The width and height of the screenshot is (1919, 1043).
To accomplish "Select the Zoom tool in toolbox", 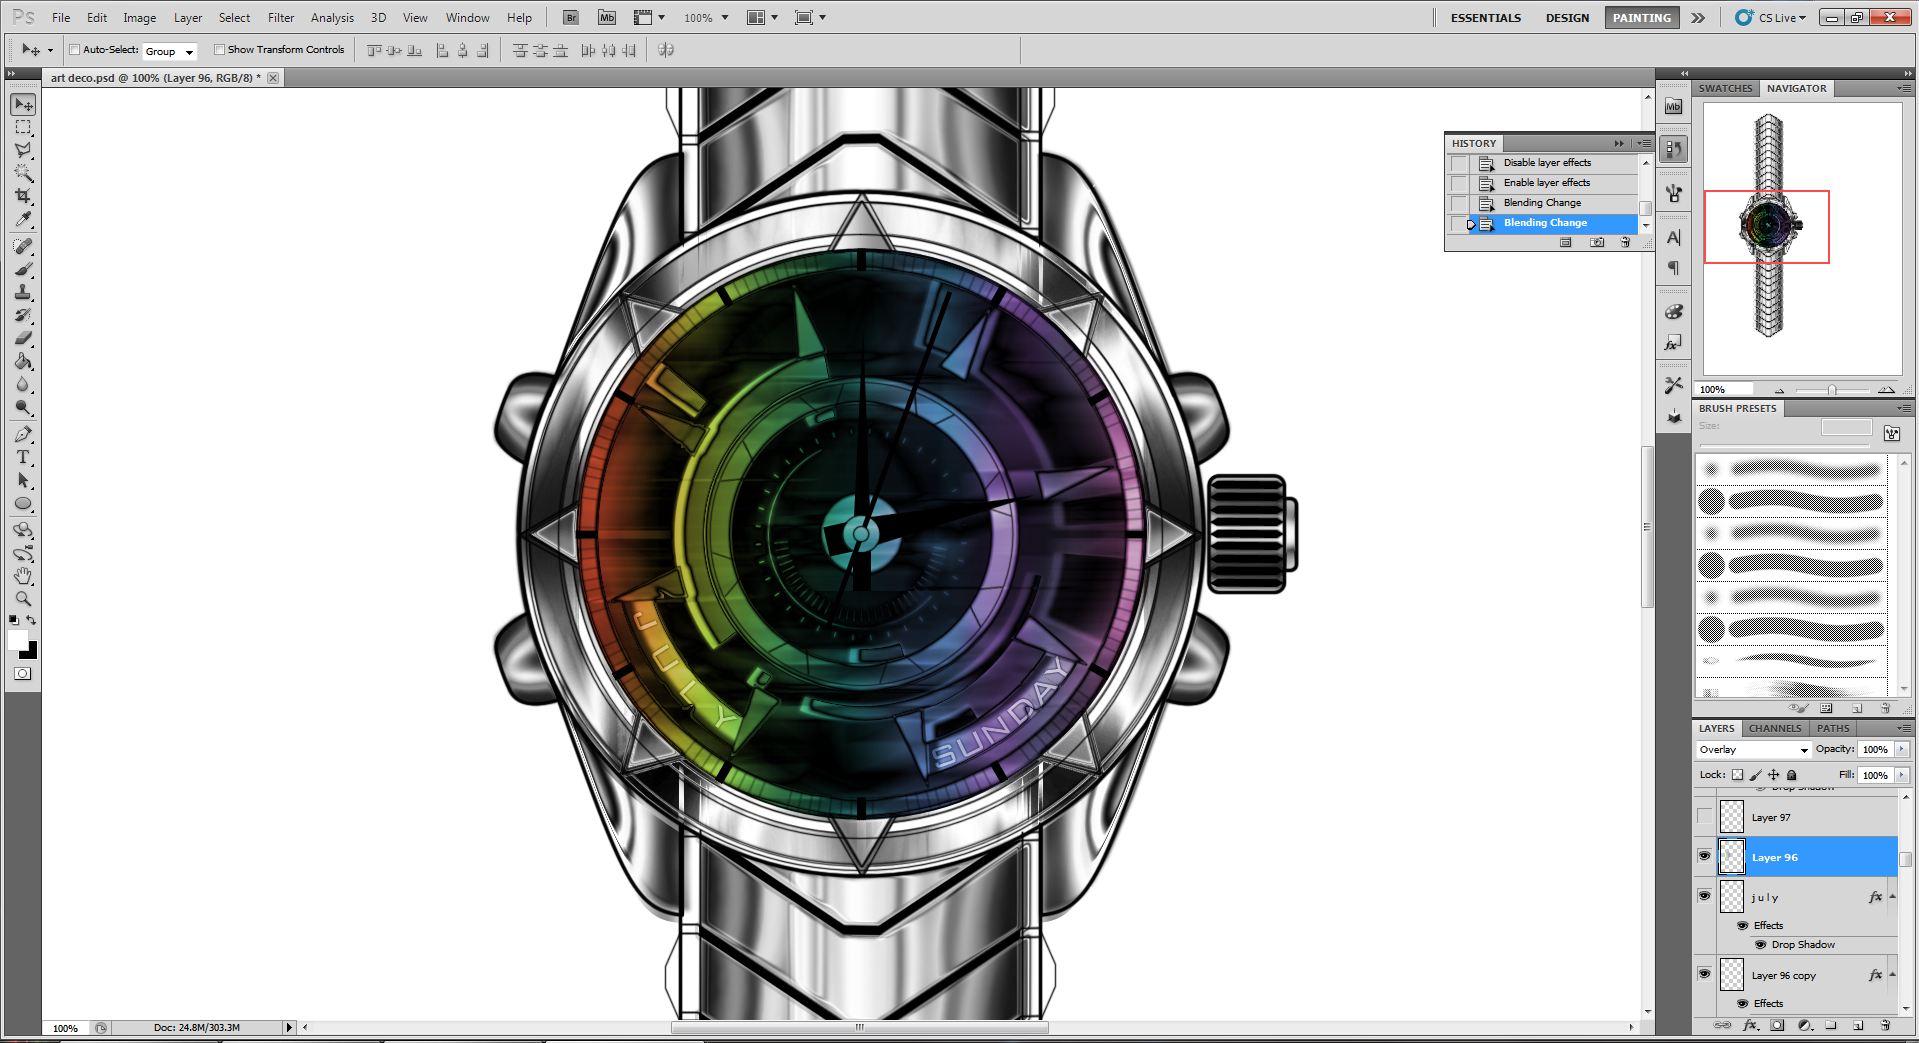I will tap(23, 599).
